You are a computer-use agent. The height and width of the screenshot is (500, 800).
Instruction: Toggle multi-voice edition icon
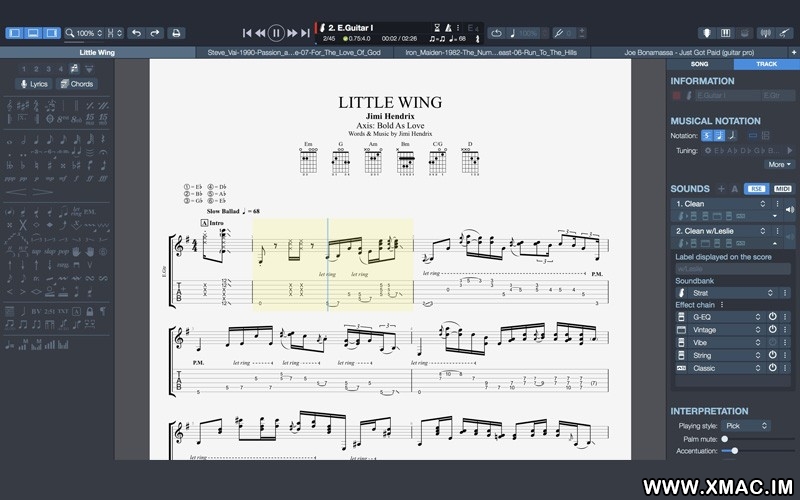pyautogui.click(x=74, y=69)
